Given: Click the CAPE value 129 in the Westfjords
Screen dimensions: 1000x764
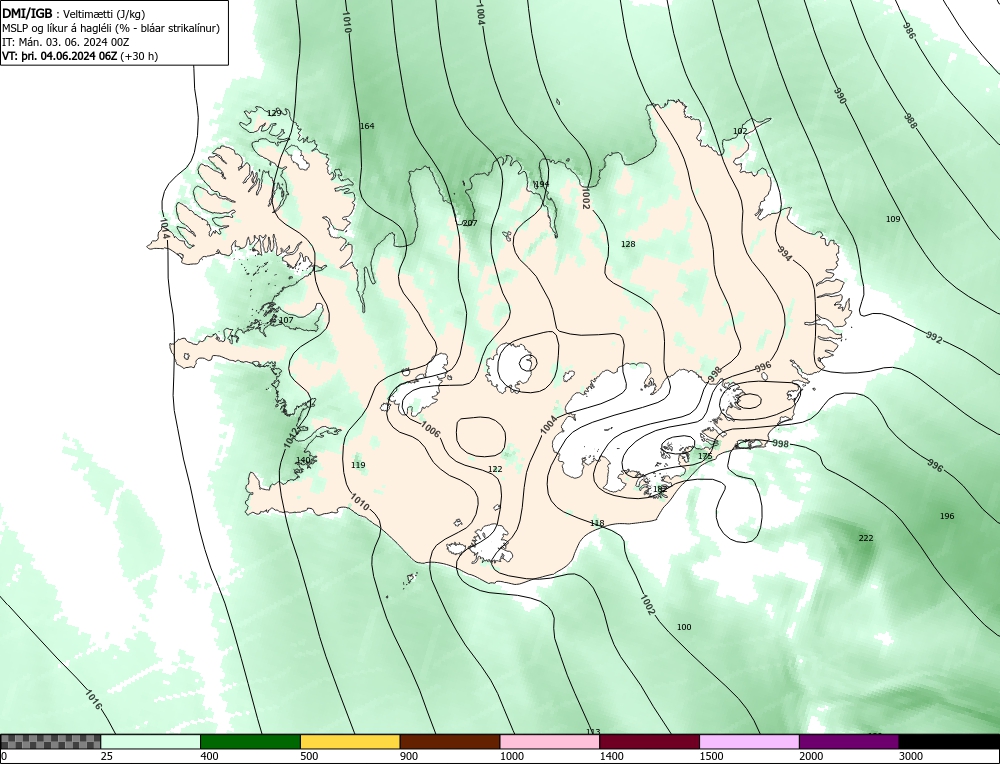Looking at the screenshot, I should click(x=274, y=113).
